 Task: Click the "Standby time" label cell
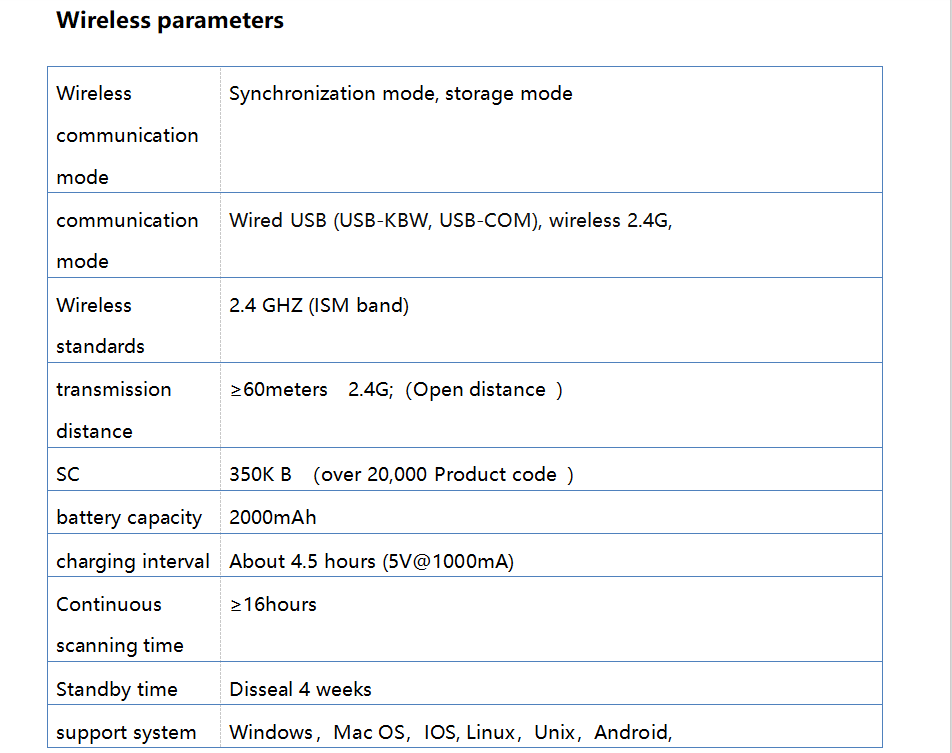click(x=116, y=690)
